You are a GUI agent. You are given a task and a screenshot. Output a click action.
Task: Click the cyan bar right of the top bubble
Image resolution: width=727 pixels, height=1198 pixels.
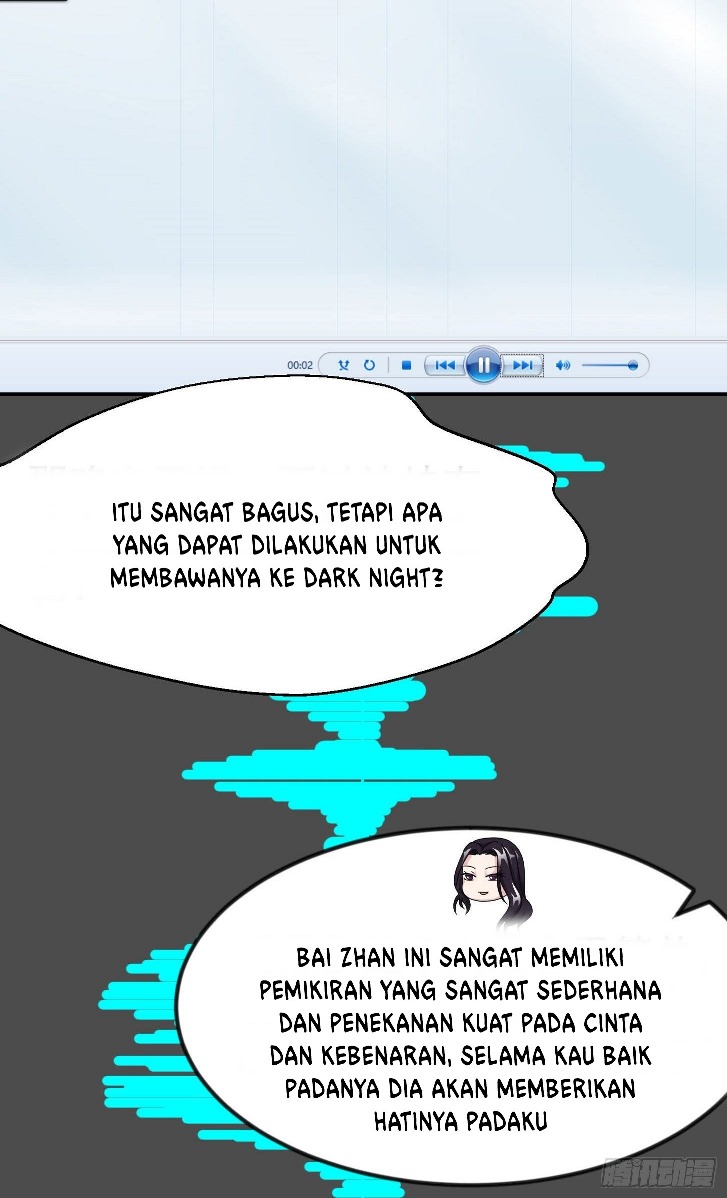point(575,606)
